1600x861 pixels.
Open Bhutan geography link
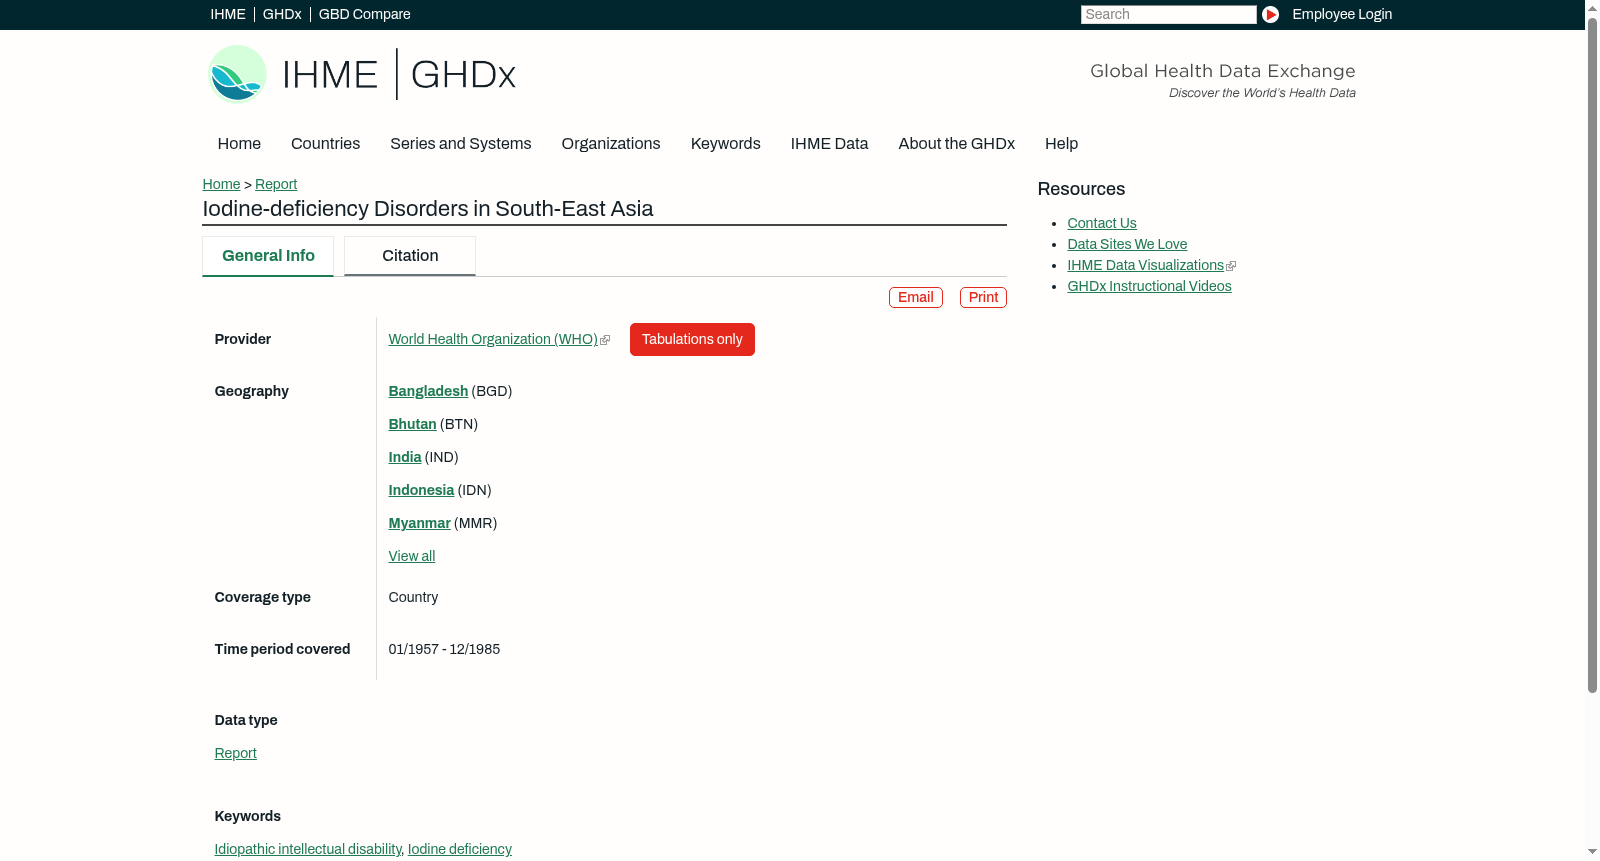[x=412, y=424]
